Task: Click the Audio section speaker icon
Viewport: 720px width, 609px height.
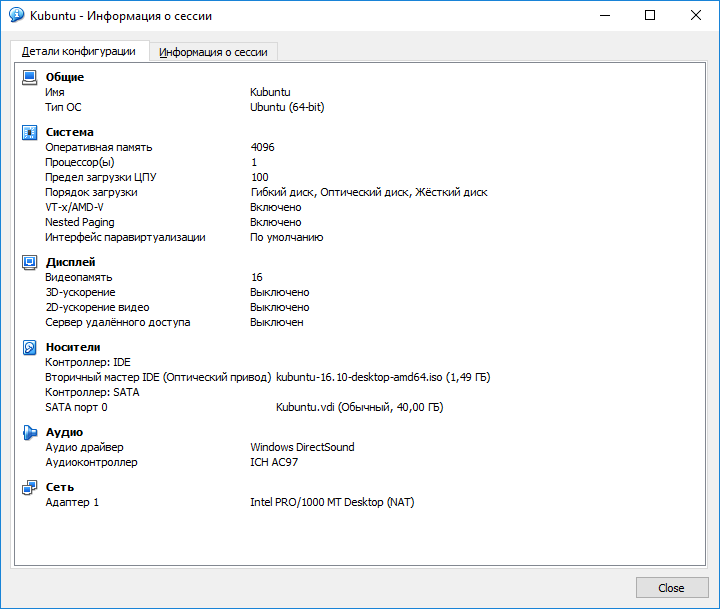Action: (x=29, y=433)
